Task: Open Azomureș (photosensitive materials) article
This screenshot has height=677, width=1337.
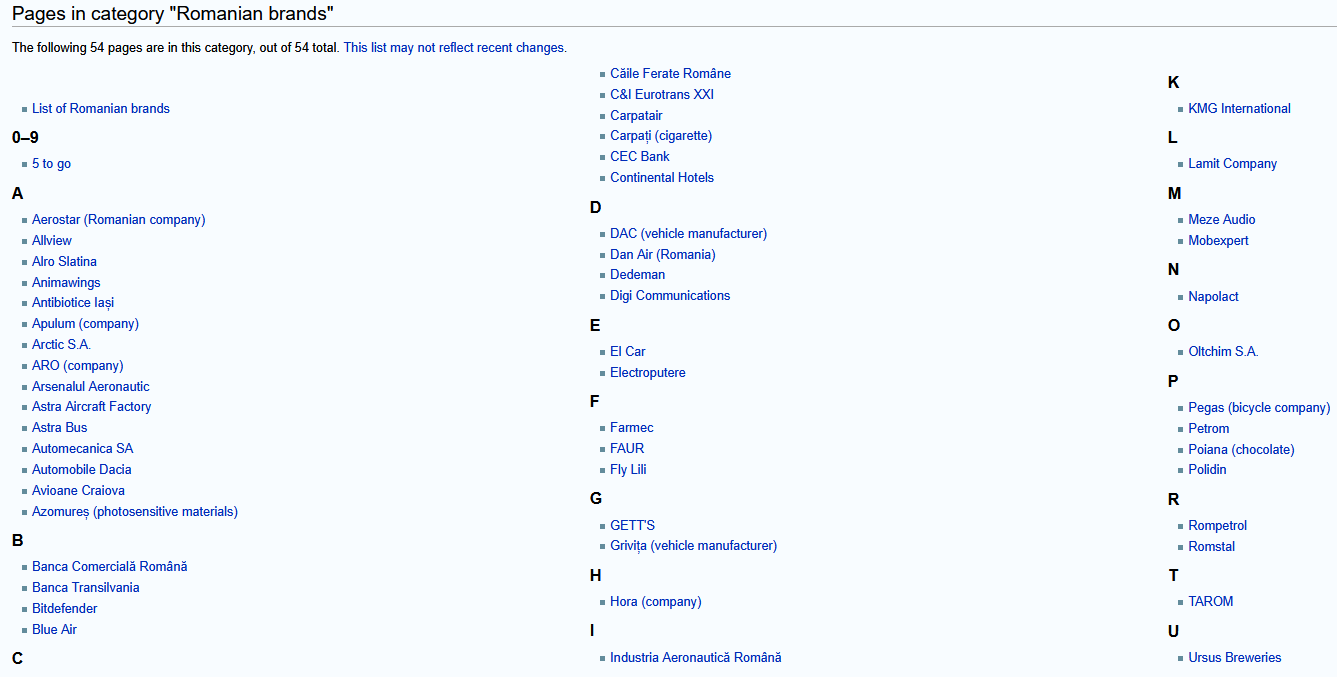Action: click(x=135, y=511)
